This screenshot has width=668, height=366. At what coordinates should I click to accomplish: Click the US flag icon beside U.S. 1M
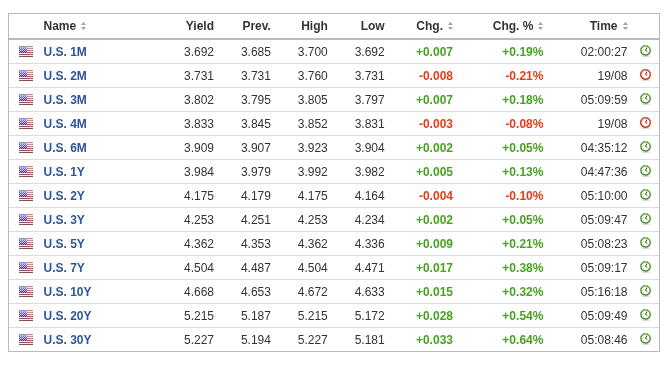click(26, 52)
